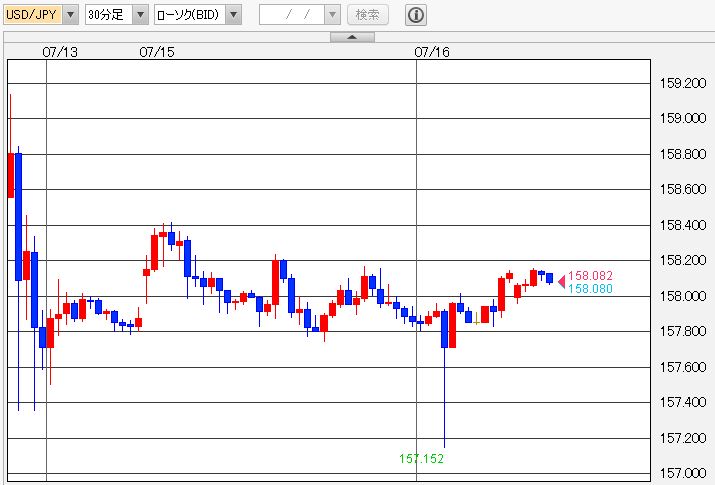
Task: Click the 157.152 low price label
Action: tap(421, 459)
